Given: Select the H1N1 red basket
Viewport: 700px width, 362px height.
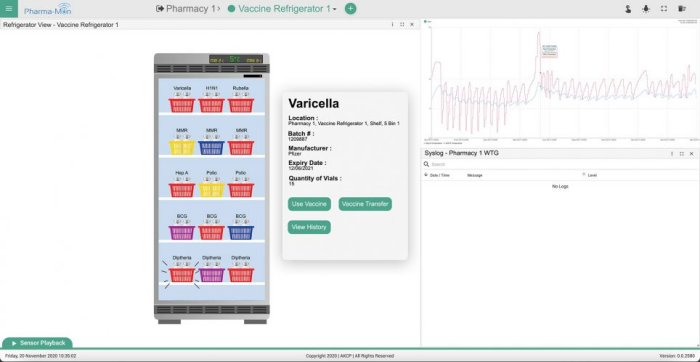Looking at the screenshot, I should (x=212, y=105).
